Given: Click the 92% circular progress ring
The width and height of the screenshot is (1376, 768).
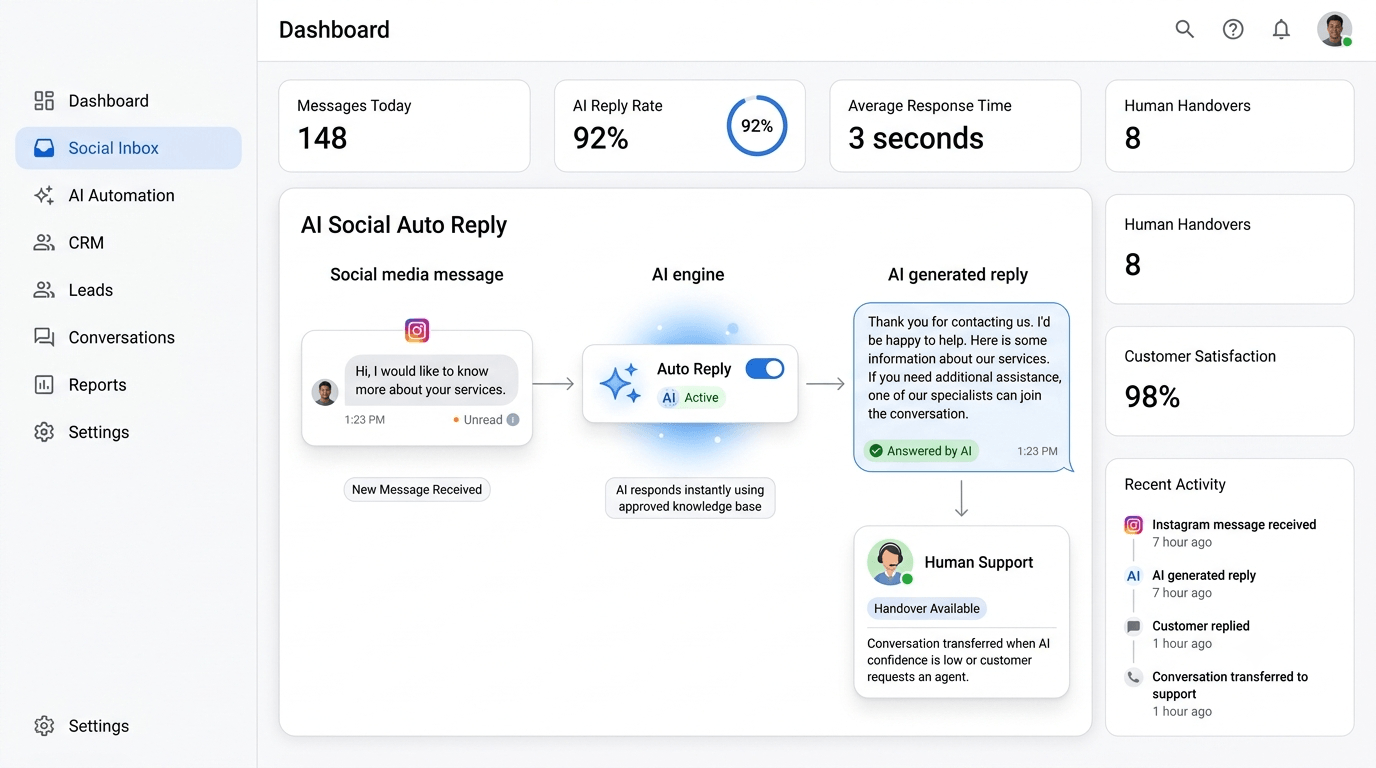Looking at the screenshot, I should coord(757,126).
